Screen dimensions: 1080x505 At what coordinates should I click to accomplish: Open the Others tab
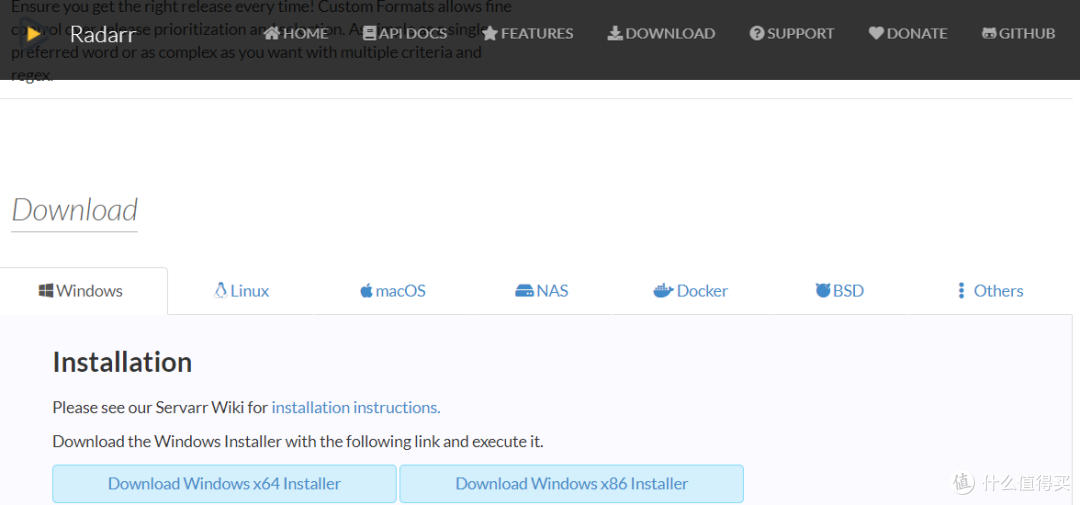[989, 291]
